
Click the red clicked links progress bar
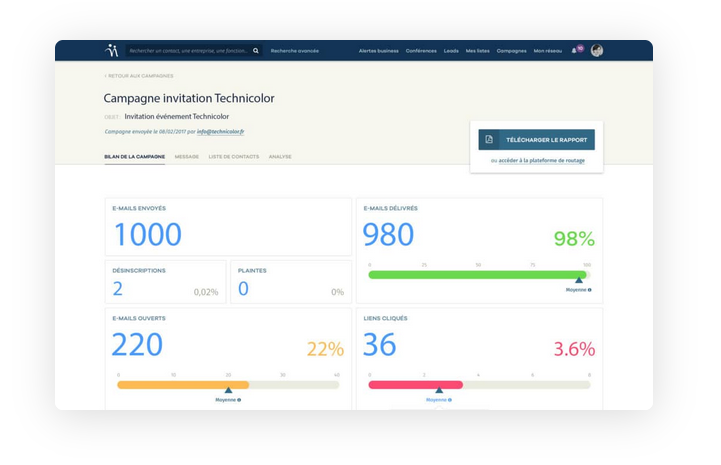(x=479, y=385)
